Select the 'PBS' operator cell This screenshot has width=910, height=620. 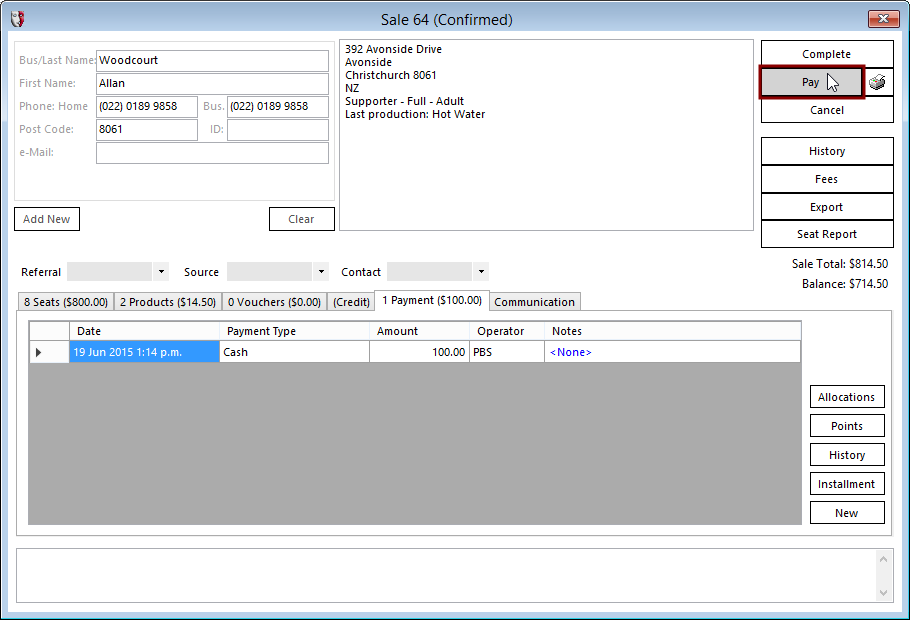click(507, 352)
